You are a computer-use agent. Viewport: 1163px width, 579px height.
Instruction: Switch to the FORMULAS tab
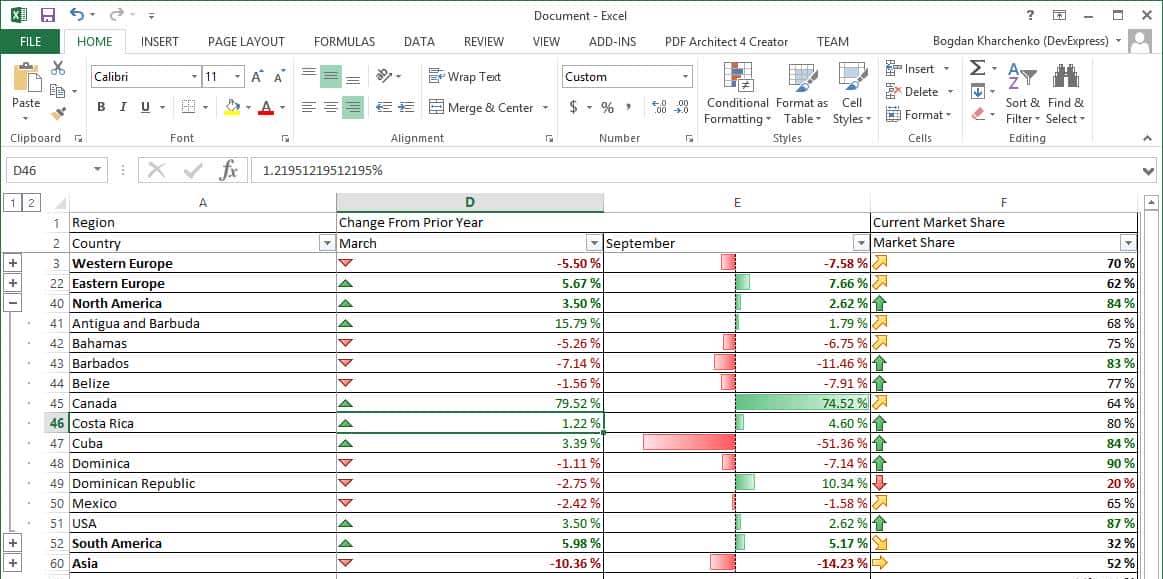point(344,41)
